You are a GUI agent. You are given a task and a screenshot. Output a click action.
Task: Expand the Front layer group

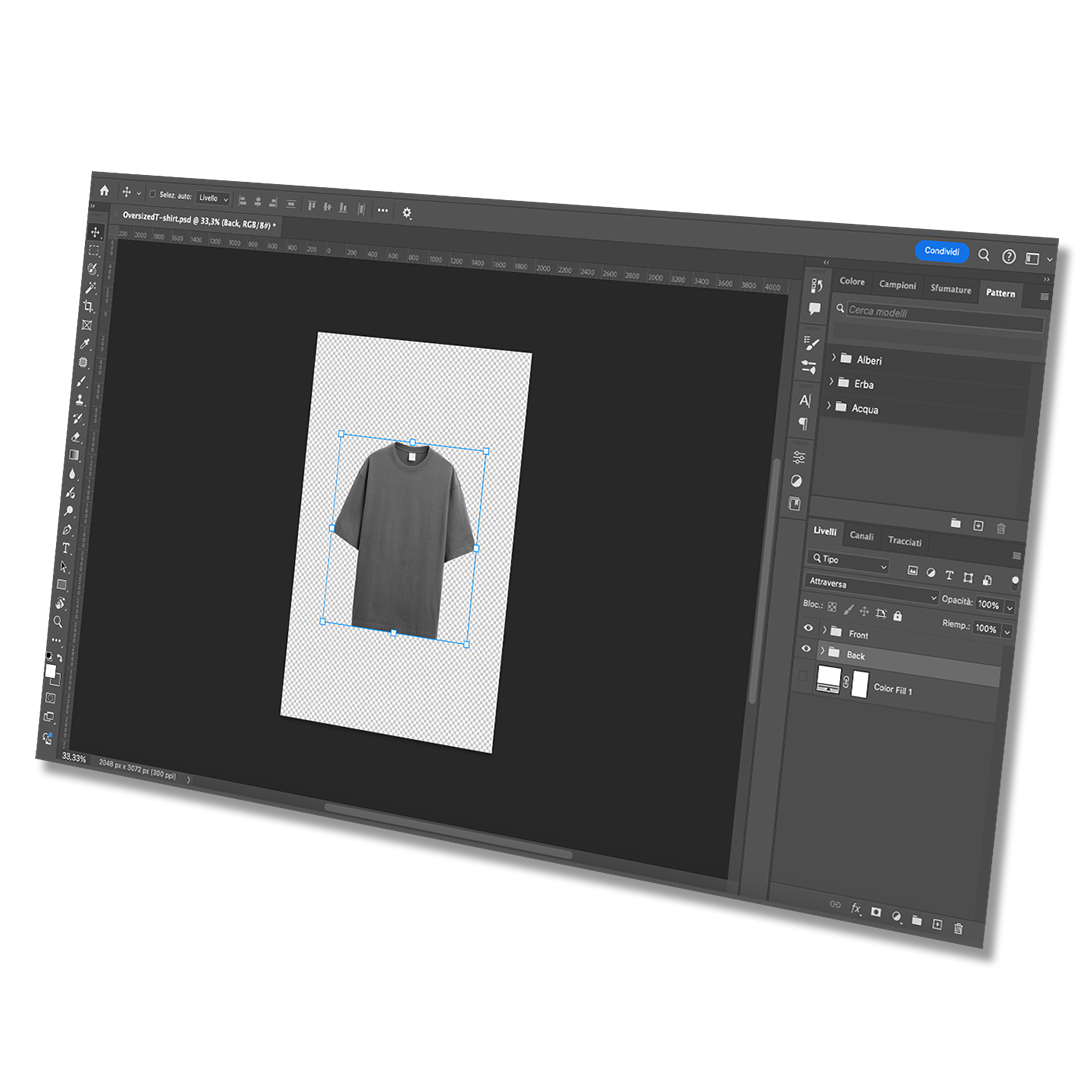tap(825, 630)
